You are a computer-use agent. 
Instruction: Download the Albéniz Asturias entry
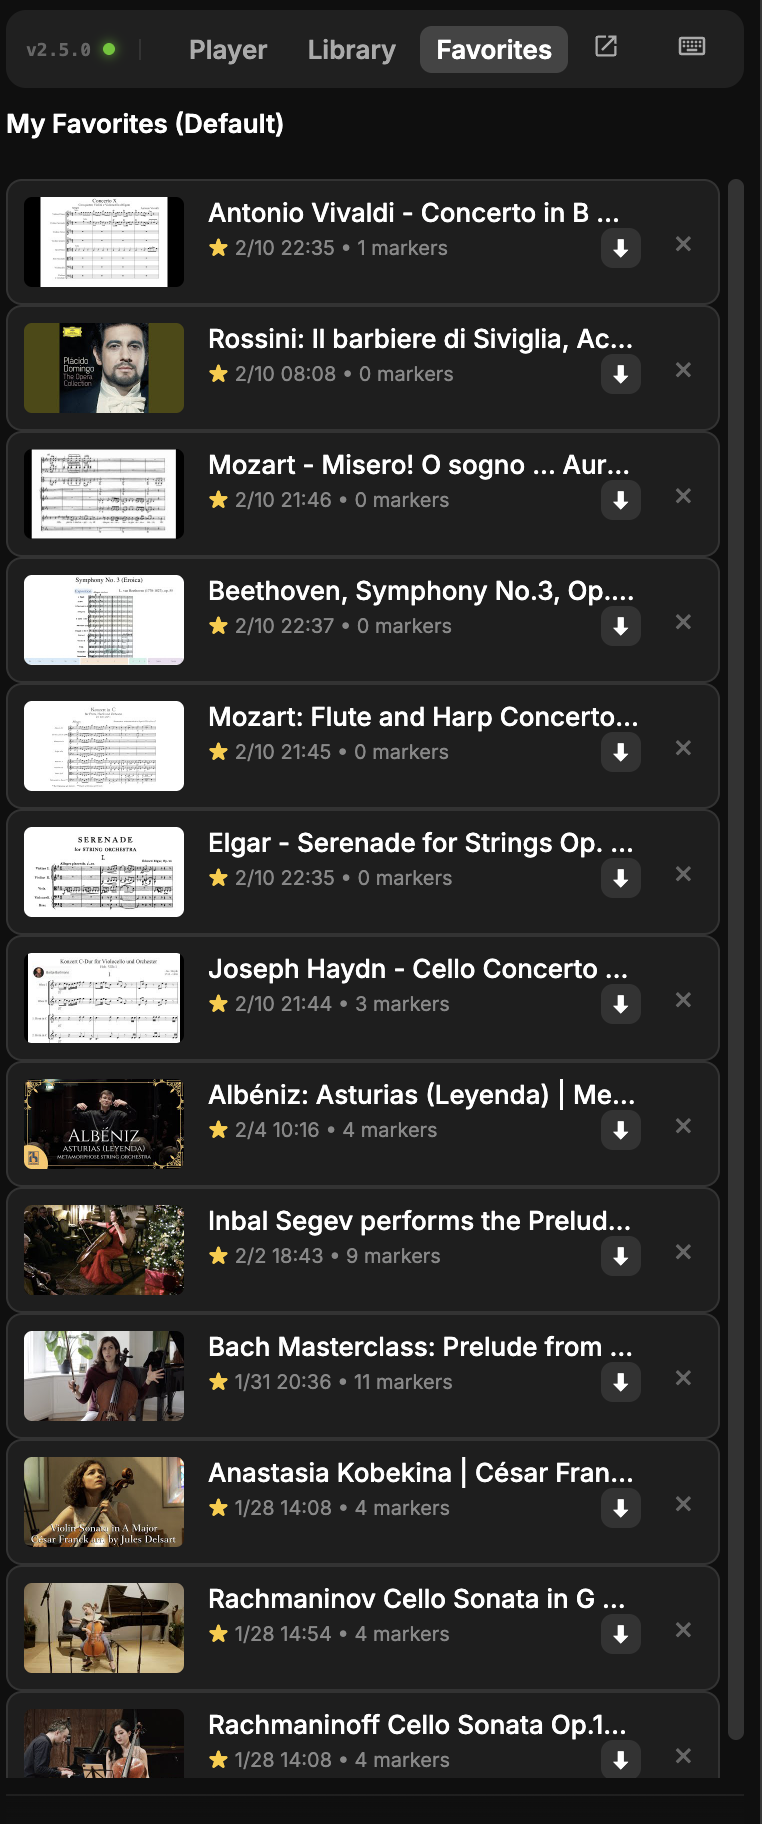coord(621,1131)
